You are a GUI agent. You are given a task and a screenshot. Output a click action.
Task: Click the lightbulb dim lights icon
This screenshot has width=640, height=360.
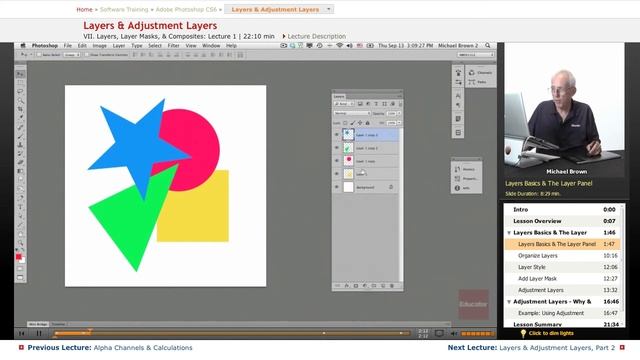coord(523,333)
